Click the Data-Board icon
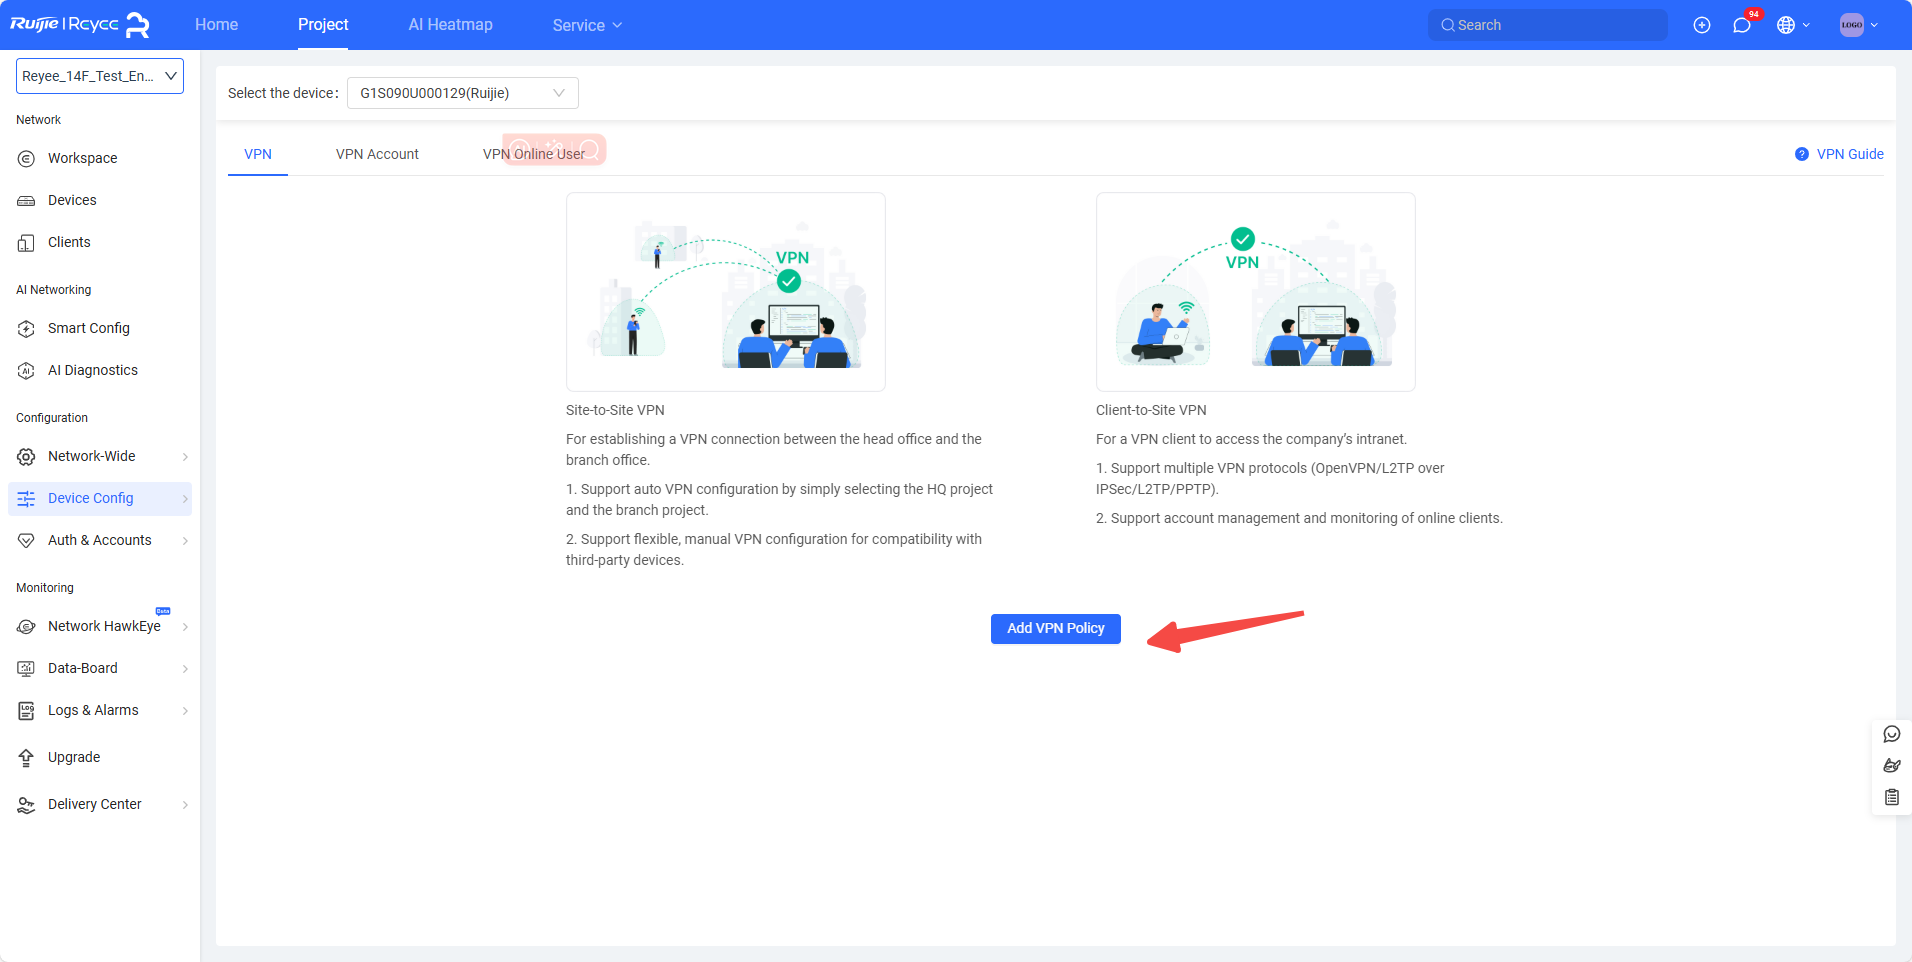1912x962 pixels. pyautogui.click(x=27, y=668)
